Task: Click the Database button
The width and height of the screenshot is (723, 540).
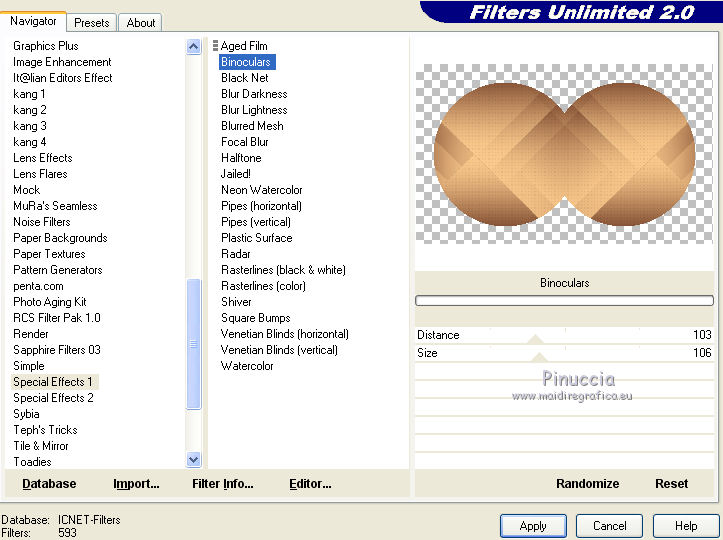Action: coord(49,484)
